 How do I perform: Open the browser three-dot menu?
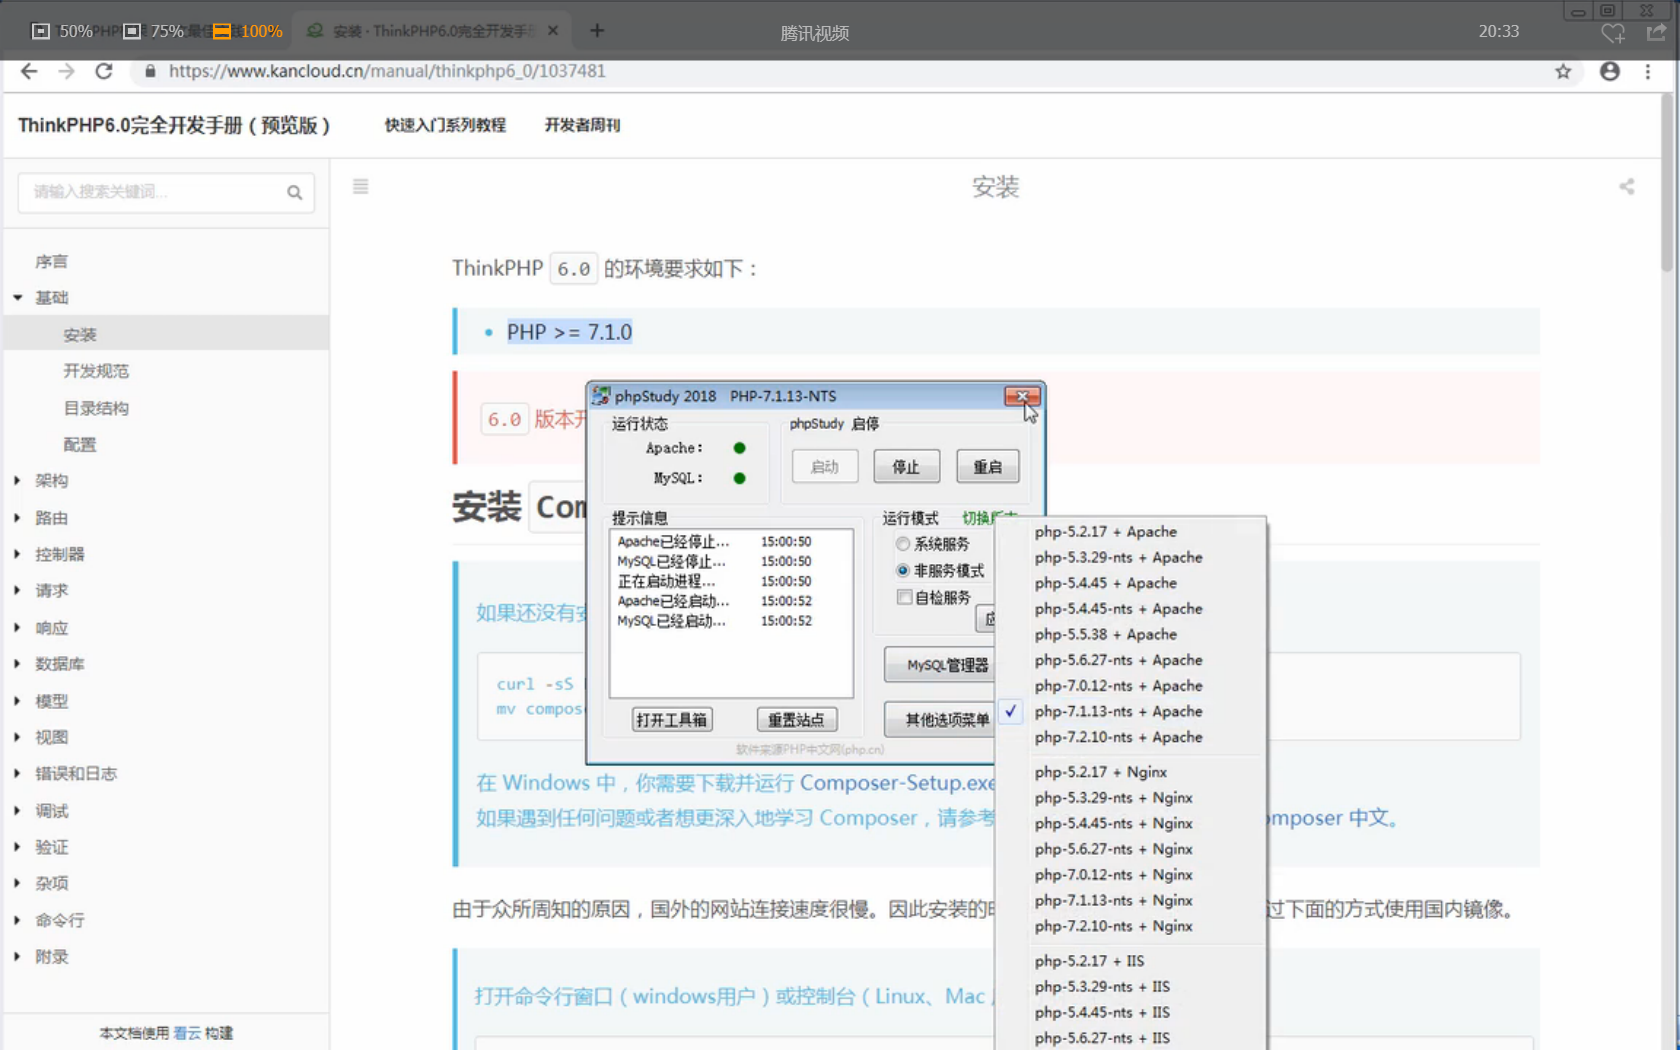pyautogui.click(x=1648, y=71)
